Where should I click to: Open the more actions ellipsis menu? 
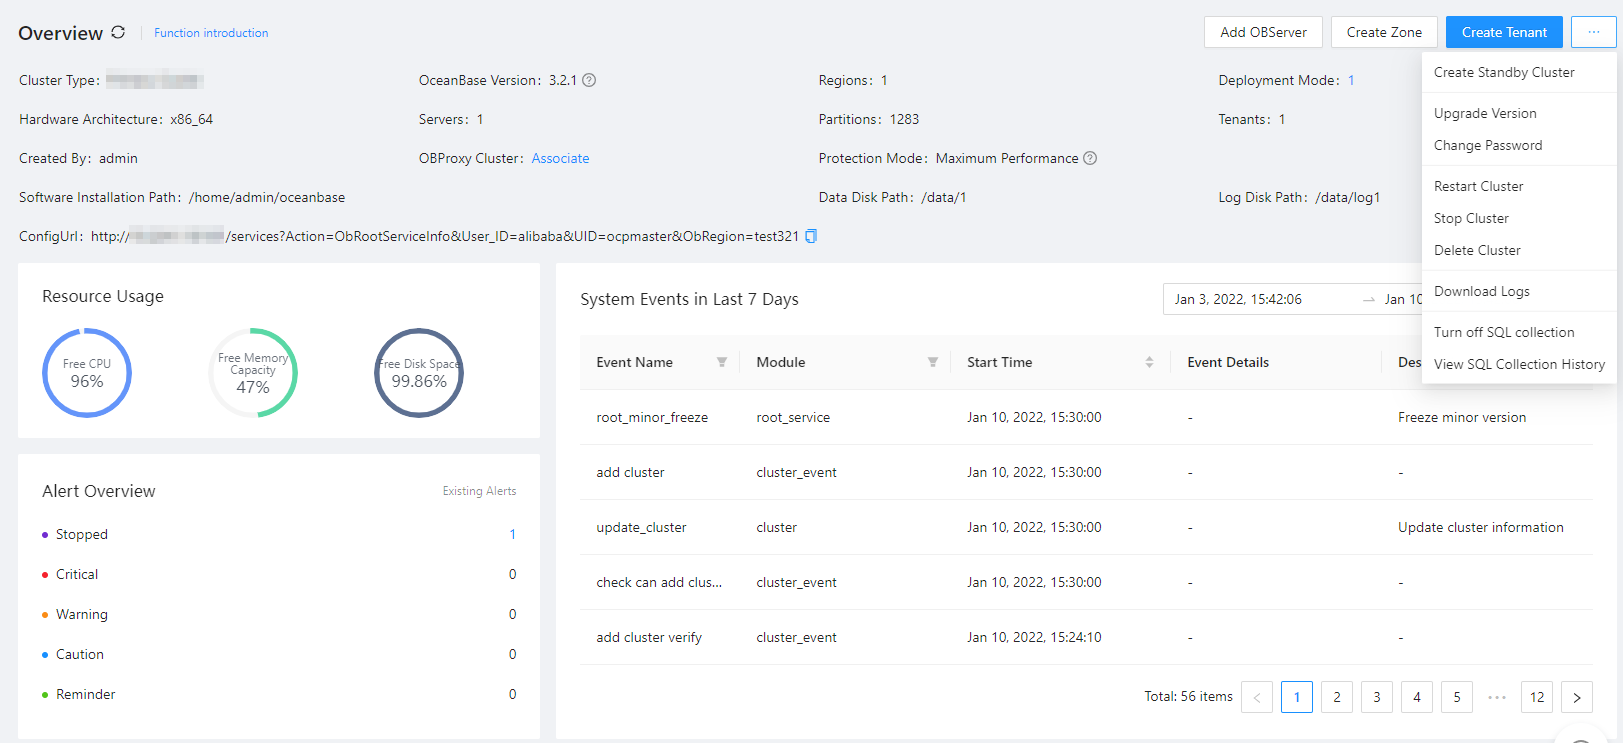point(1594,32)
